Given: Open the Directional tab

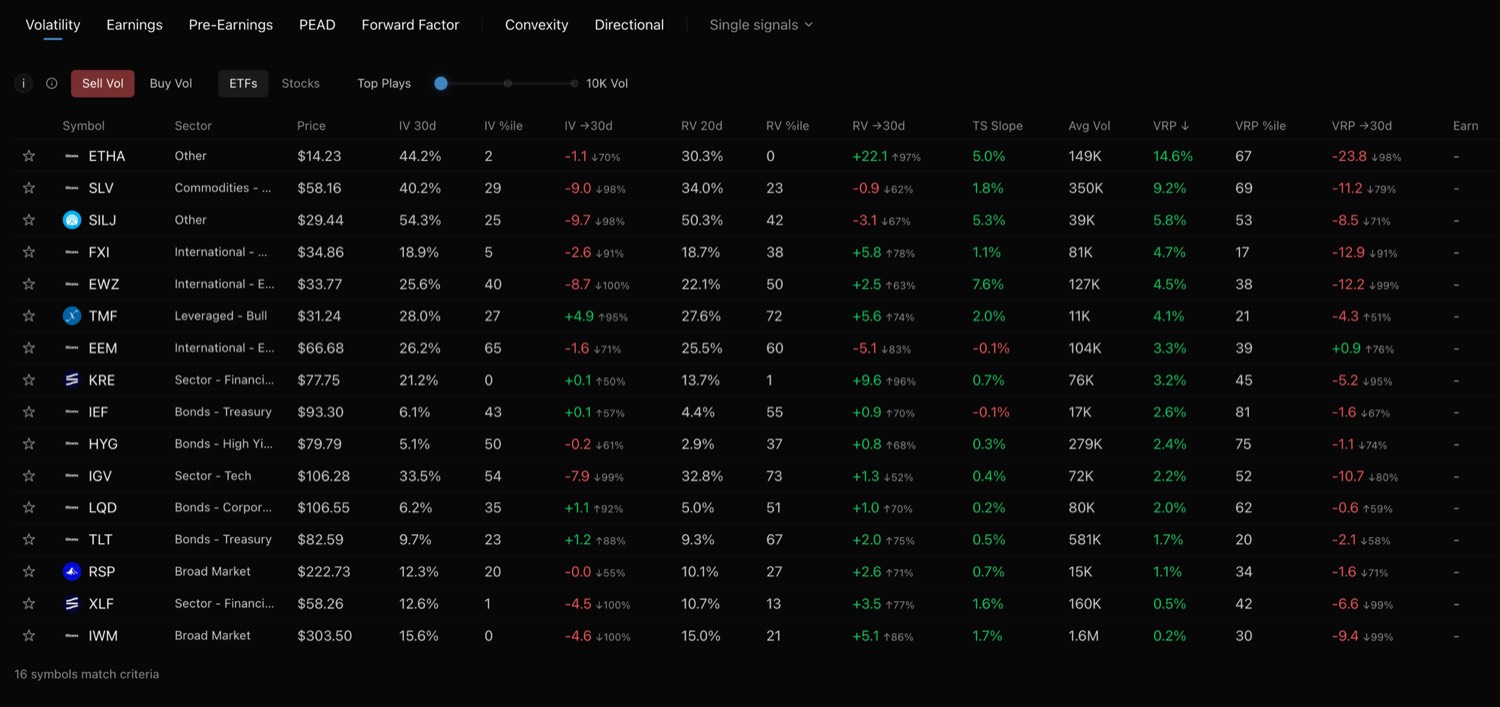Looking at the screenshot, I should [x=629, y=25].
